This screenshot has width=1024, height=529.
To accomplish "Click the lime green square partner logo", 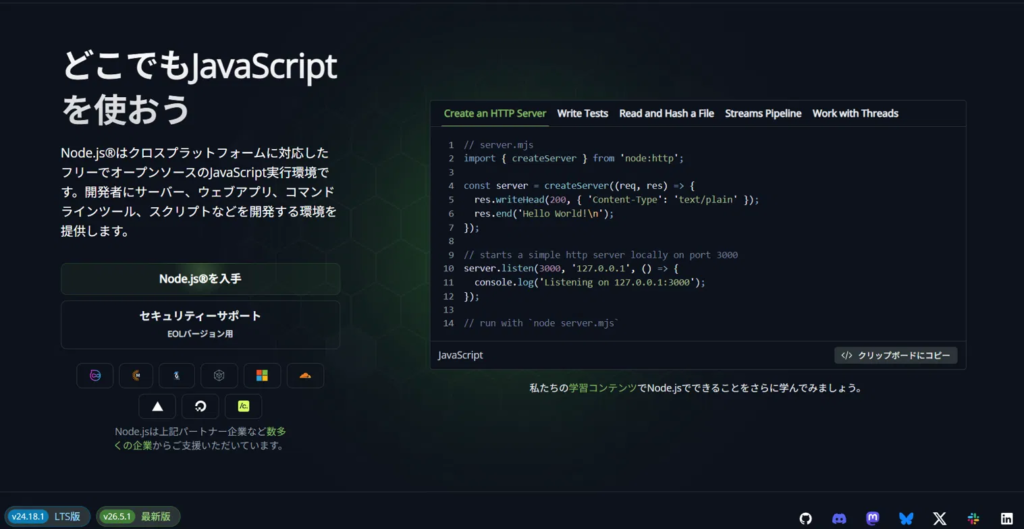I will point(244,406).
